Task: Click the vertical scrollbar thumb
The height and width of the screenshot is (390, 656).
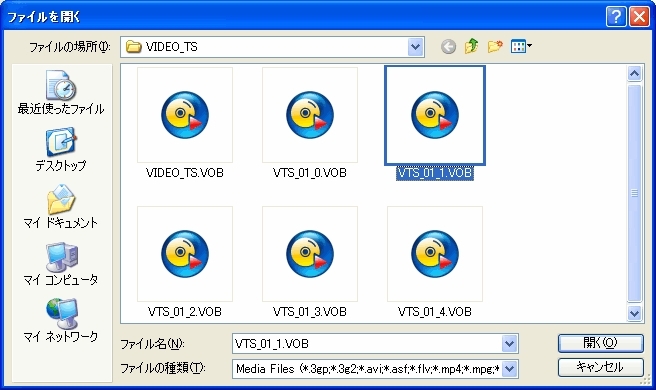Action: [x=635, y=193]
